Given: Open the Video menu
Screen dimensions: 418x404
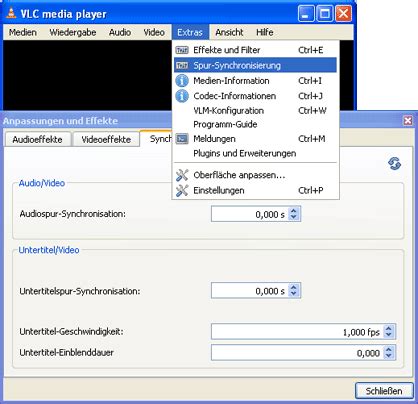Looking at the screenshot, I should click(x=154, y=32).
